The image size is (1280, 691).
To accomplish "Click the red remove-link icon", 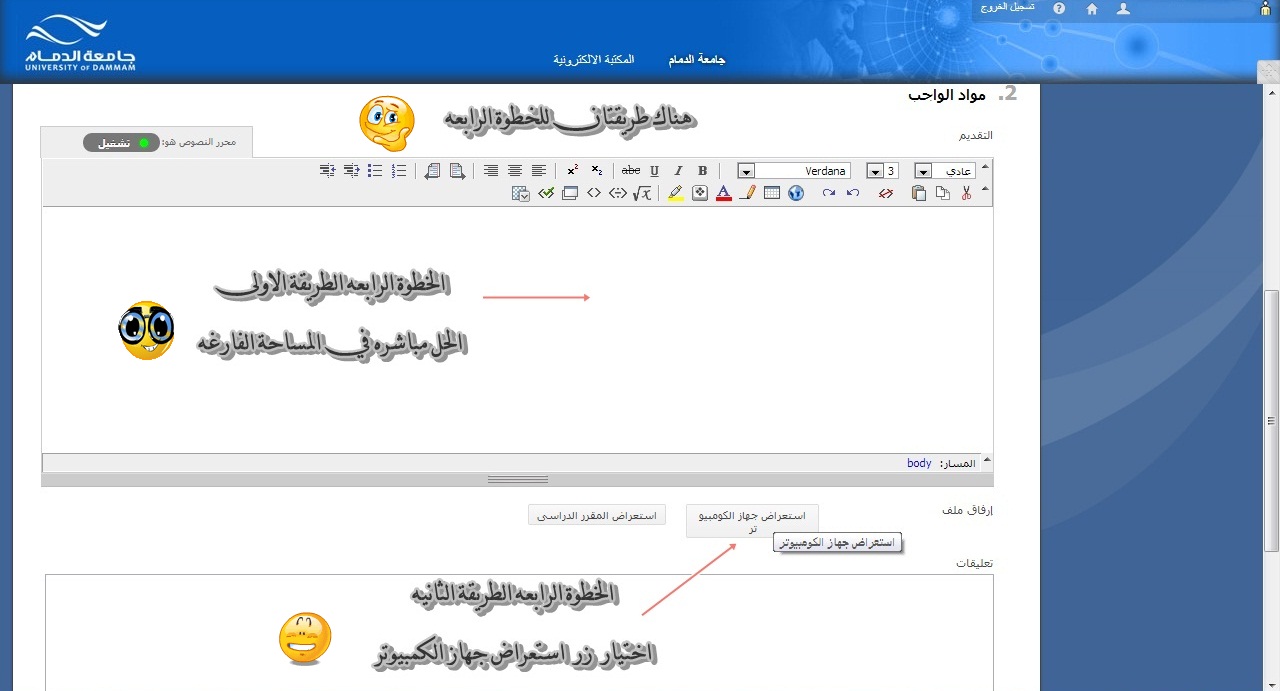I will [x=886, y=193].
